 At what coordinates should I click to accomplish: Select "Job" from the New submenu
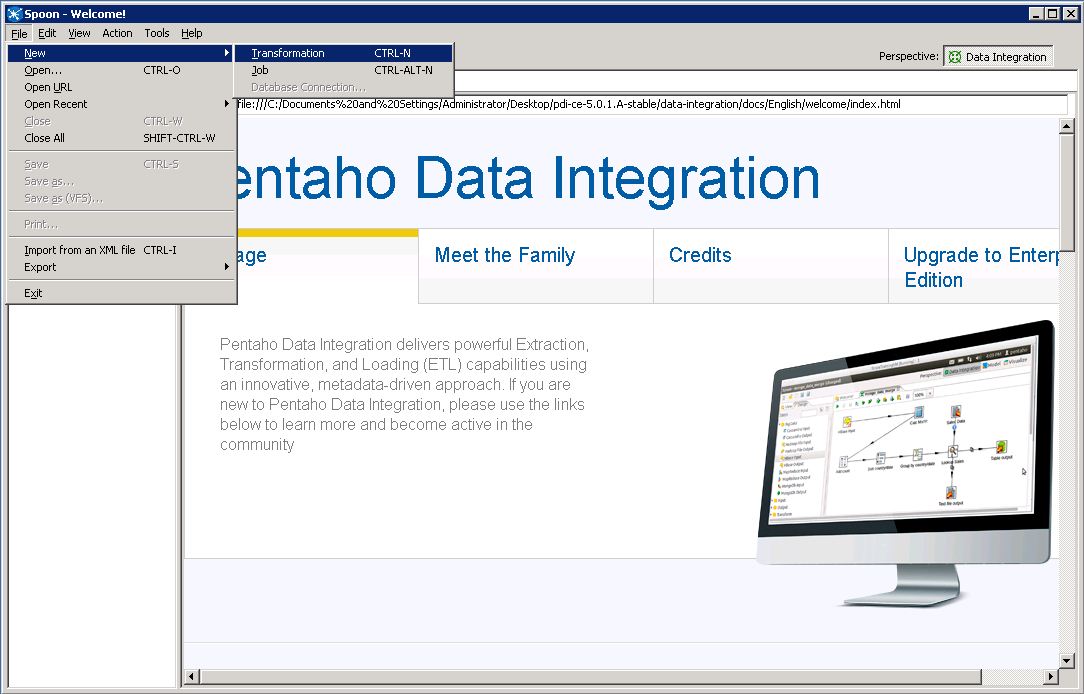coord(262,70)
